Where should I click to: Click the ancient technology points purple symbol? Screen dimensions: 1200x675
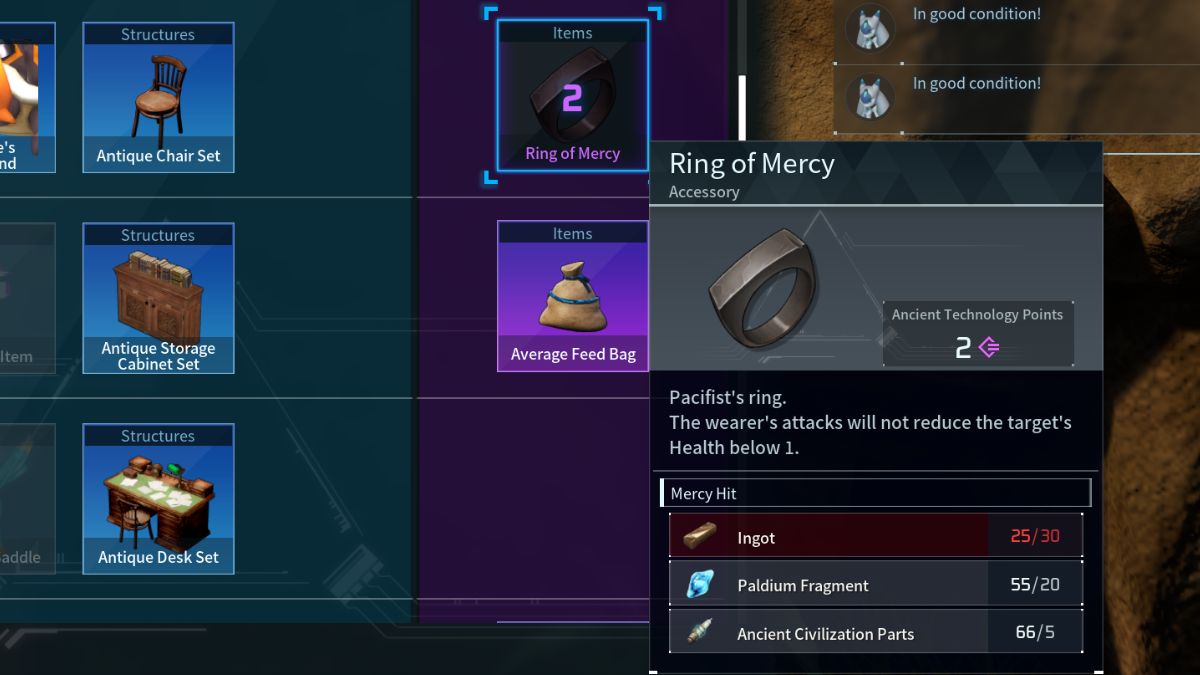point(989,347)
